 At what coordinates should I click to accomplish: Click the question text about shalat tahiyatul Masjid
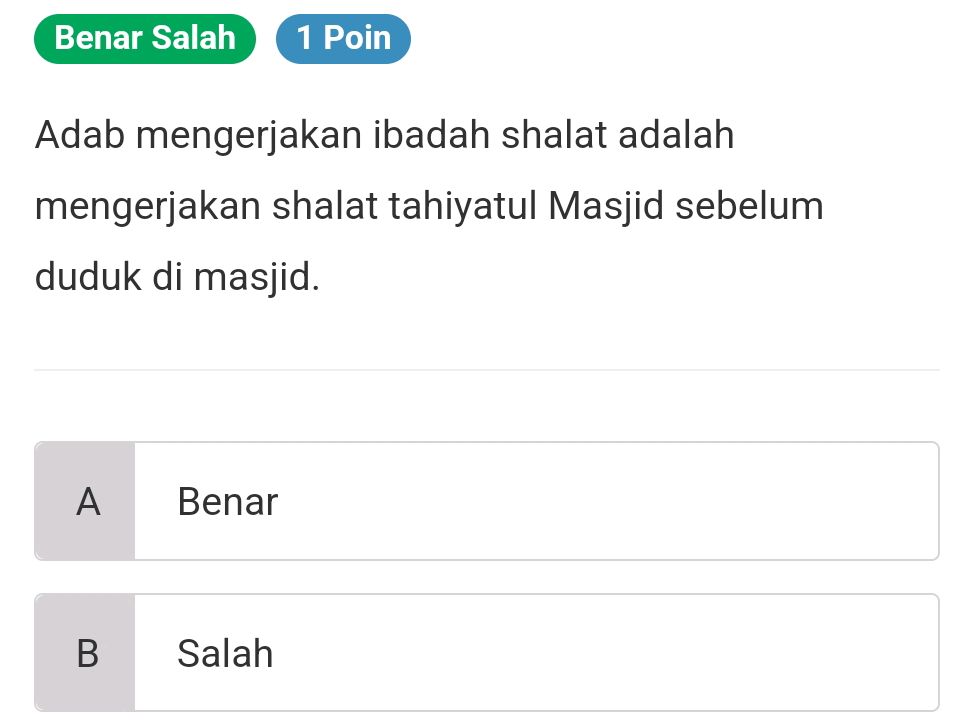(x=430, y=205)
